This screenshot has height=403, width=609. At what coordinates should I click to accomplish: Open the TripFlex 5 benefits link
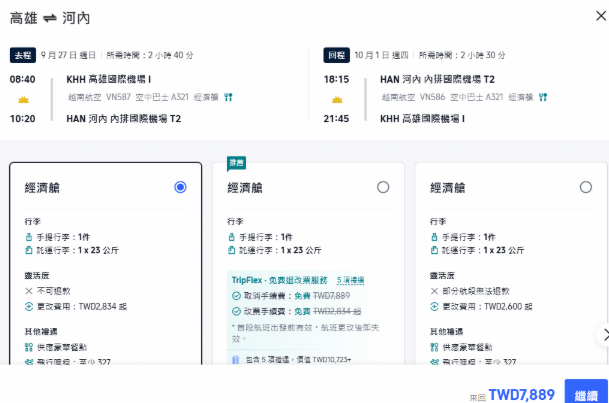350,280
